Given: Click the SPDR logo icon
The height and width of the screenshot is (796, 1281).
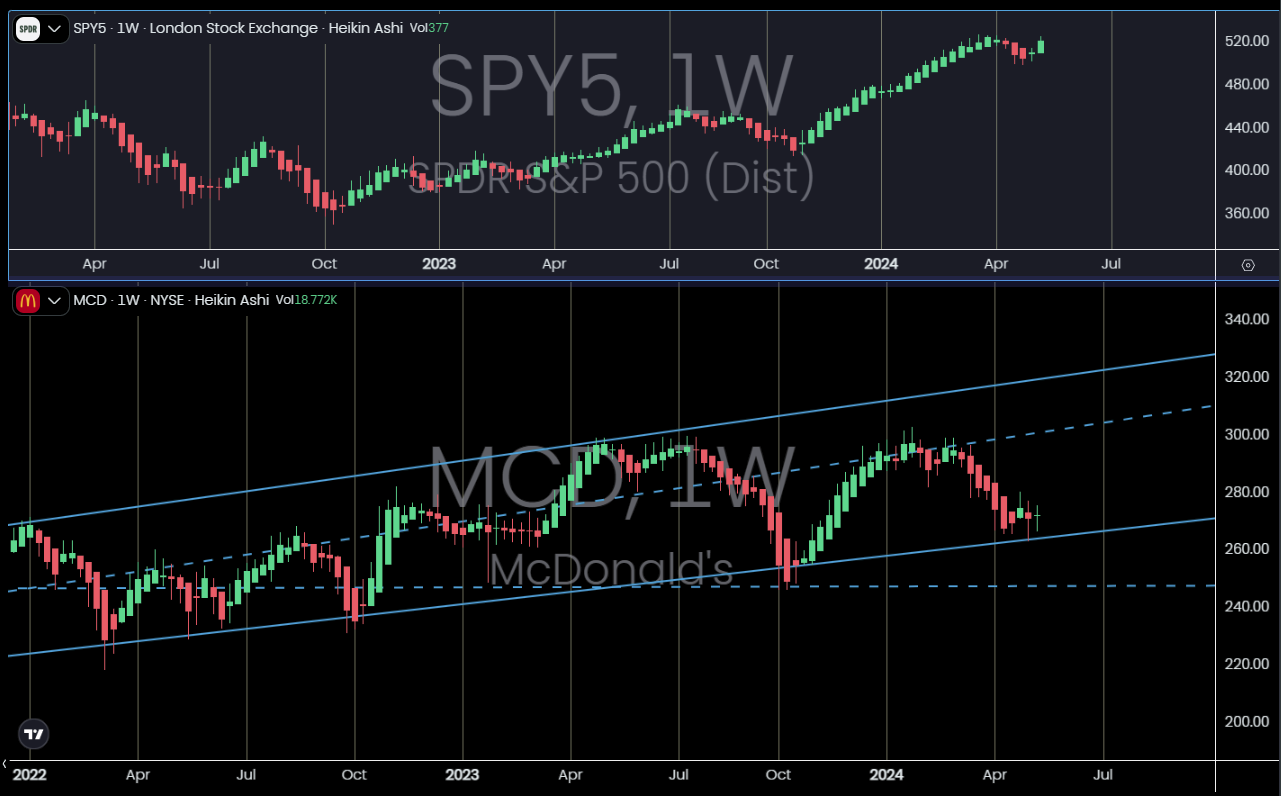Looking at the screenshot, I should pyautogui.click(x=29, y=28).
